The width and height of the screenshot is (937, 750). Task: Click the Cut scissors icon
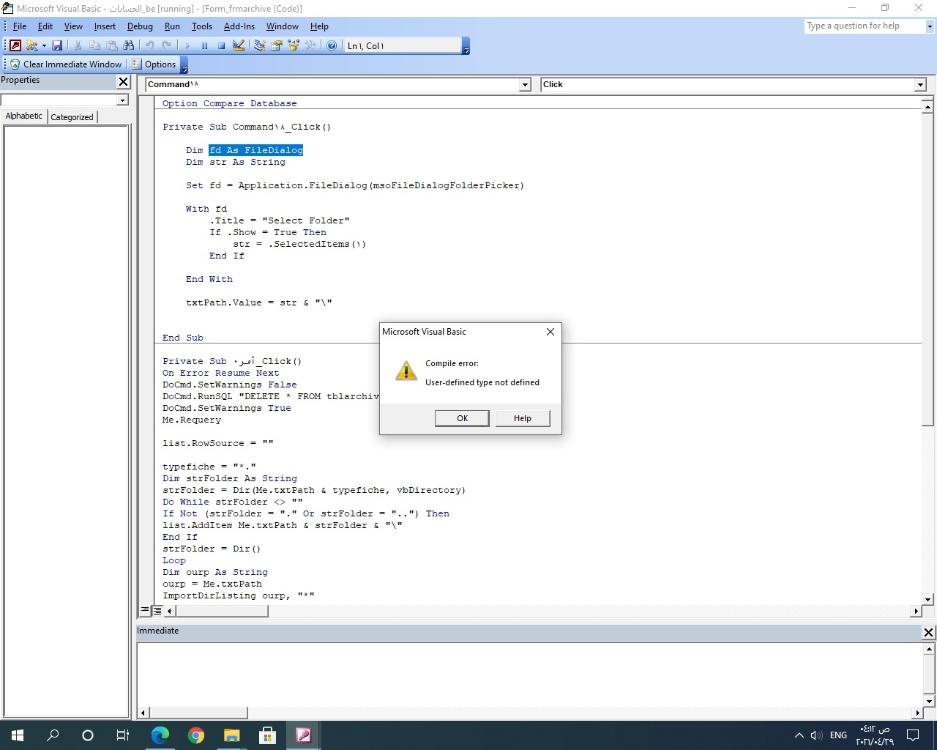click(78, 45)
